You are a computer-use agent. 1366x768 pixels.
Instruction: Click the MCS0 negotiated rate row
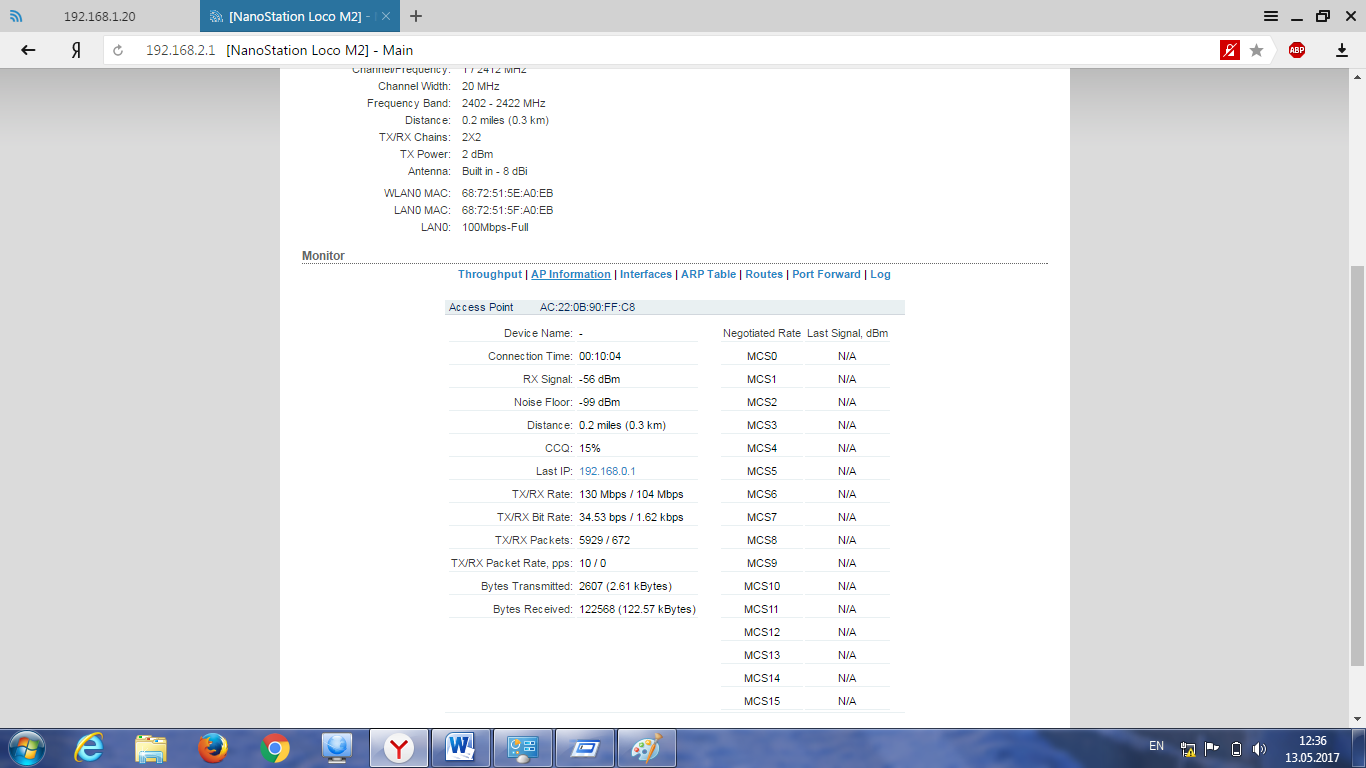pyautogui.click(x=804, y=356)
